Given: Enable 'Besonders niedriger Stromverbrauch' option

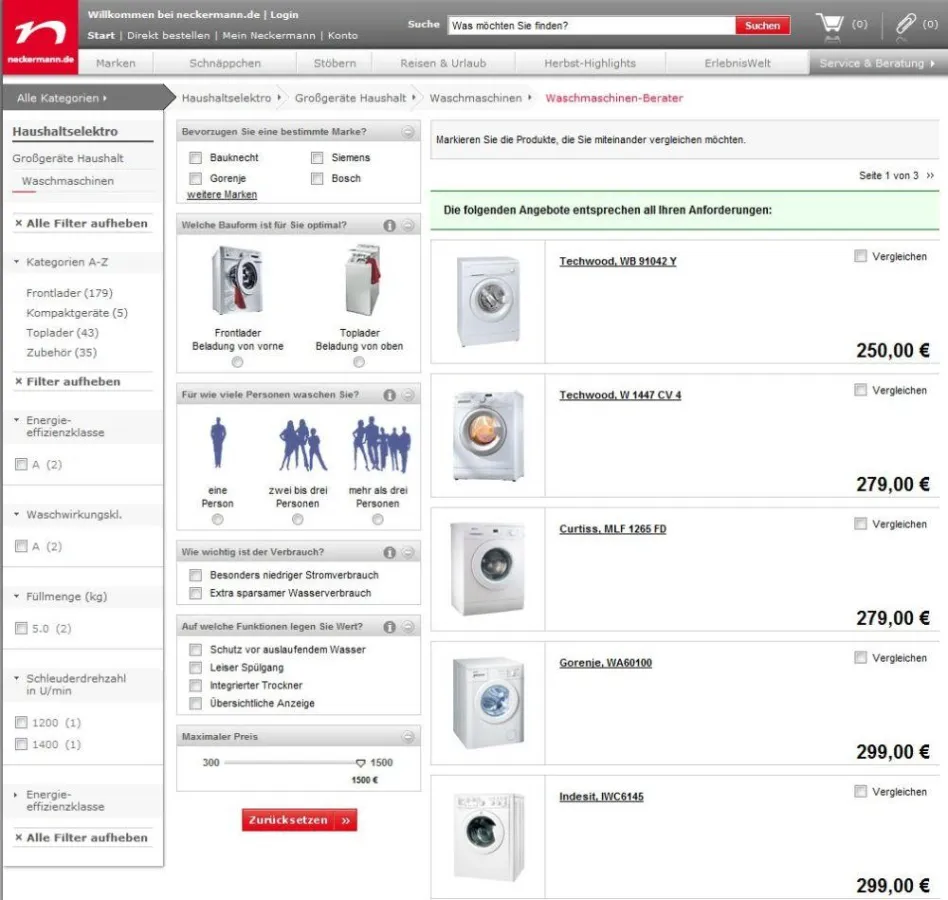Looking at the screenshot, I should [x=196, y=576].
